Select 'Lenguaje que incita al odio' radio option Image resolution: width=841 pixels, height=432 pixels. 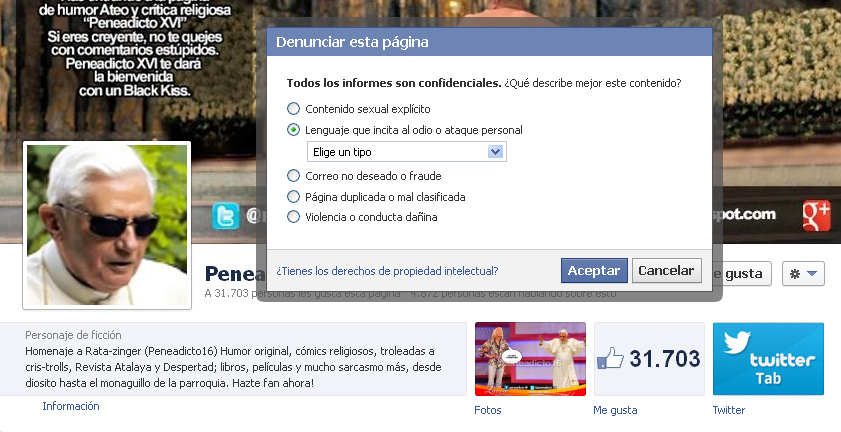tap(293, 130)
